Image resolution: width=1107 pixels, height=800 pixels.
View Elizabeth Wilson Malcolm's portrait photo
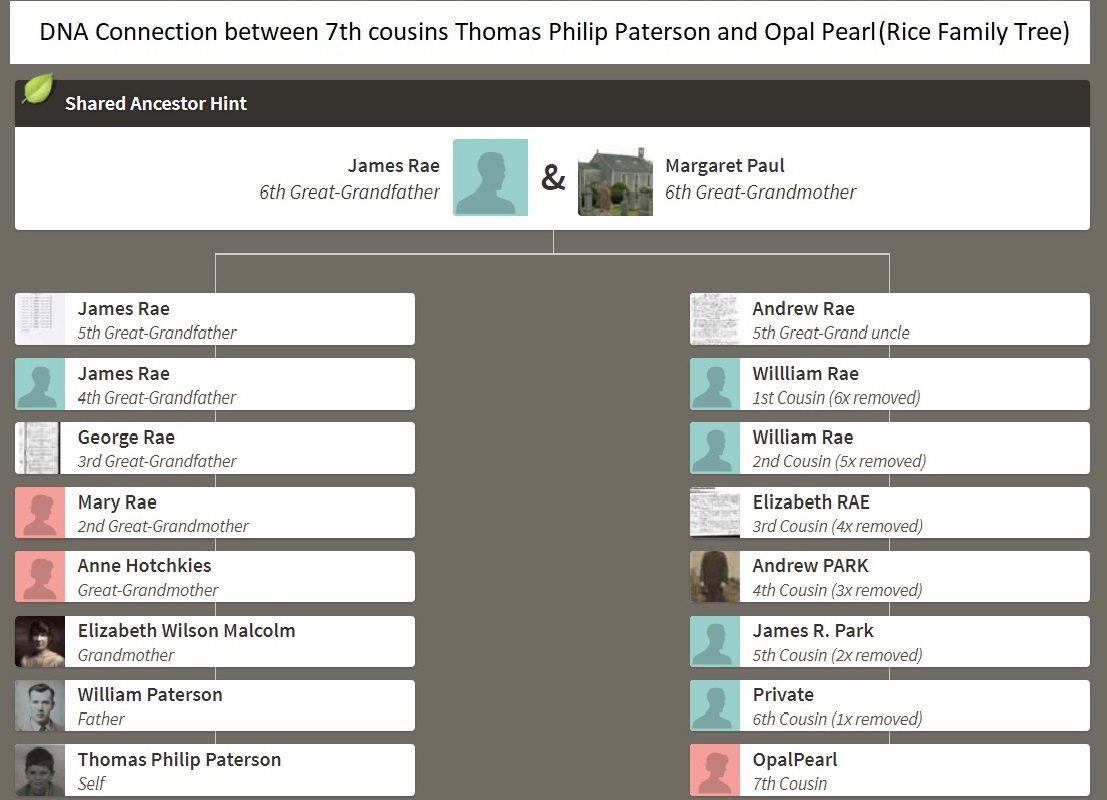(x=40, y=641)
